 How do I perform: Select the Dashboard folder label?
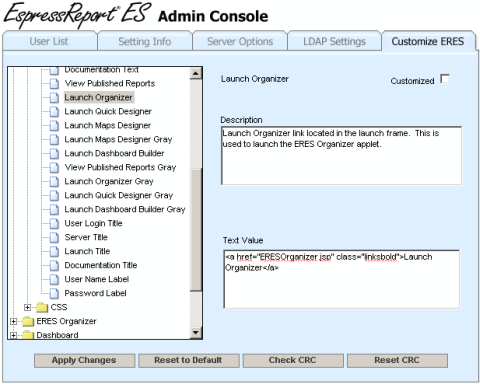point(58,335)
